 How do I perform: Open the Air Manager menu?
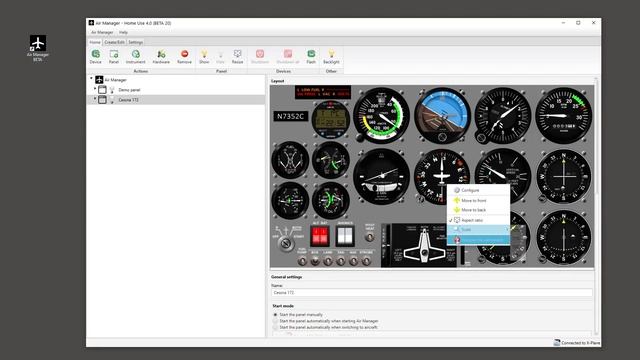102,32
